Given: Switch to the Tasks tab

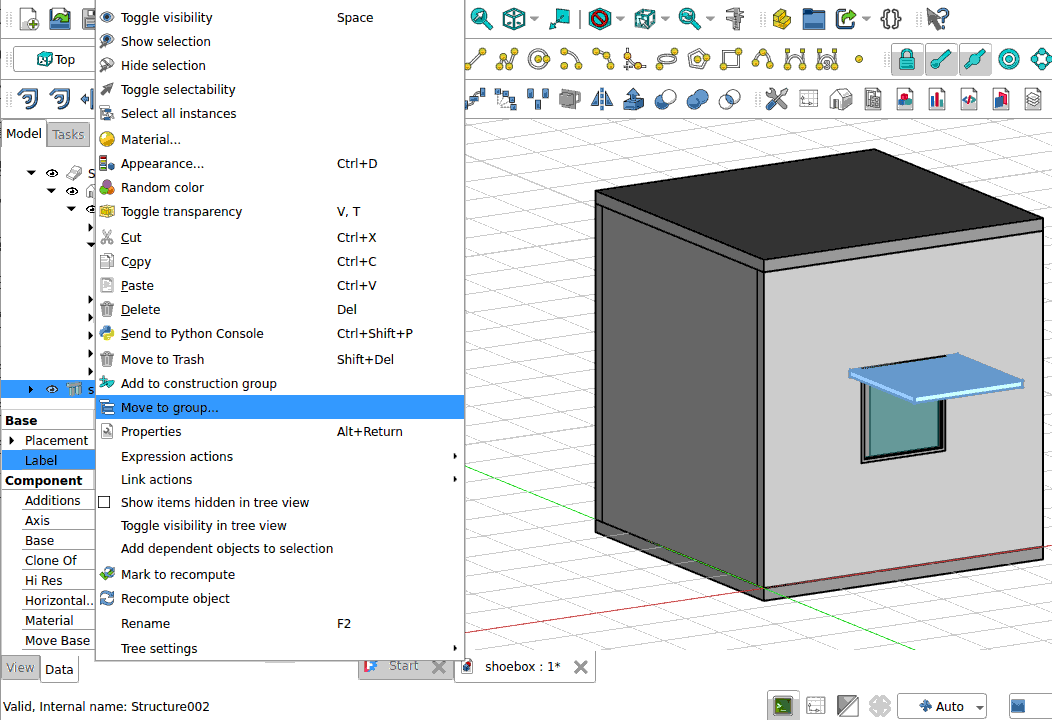Looking at the screenshot, I should [x=68, y=134].
